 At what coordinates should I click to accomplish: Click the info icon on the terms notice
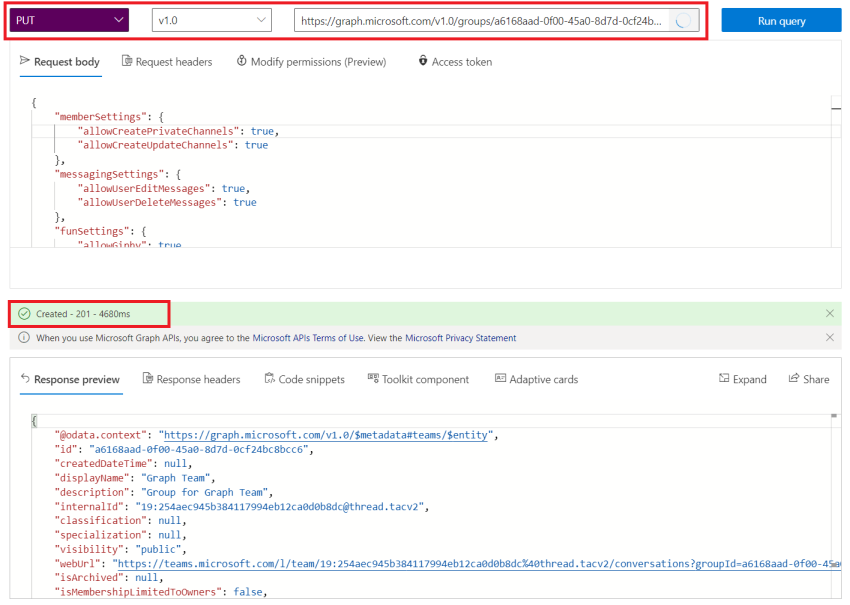26,338
